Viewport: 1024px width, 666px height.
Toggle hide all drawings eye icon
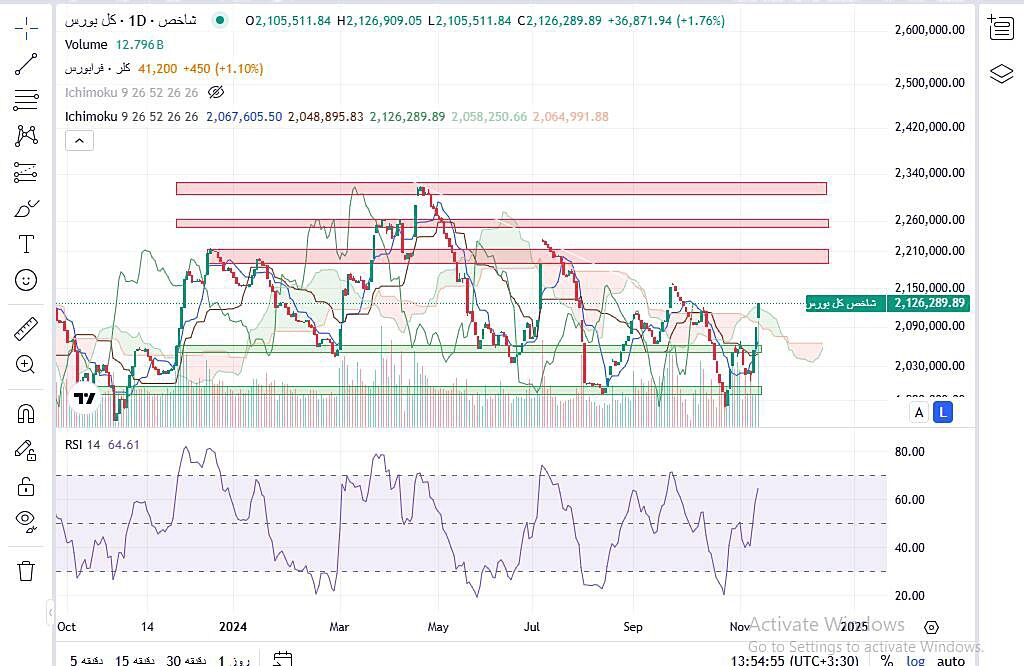coord(26,519)
